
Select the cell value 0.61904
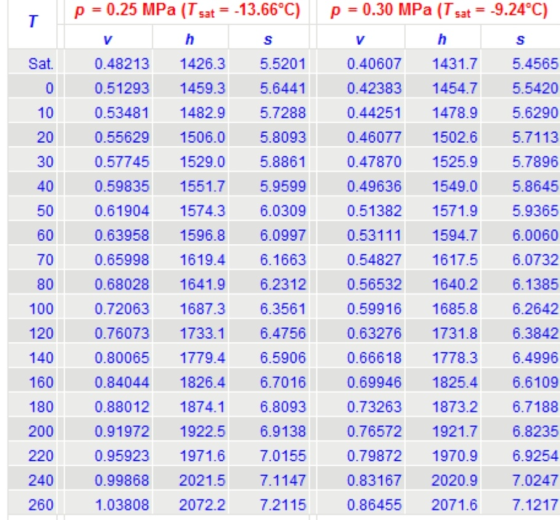pos(122,211)
